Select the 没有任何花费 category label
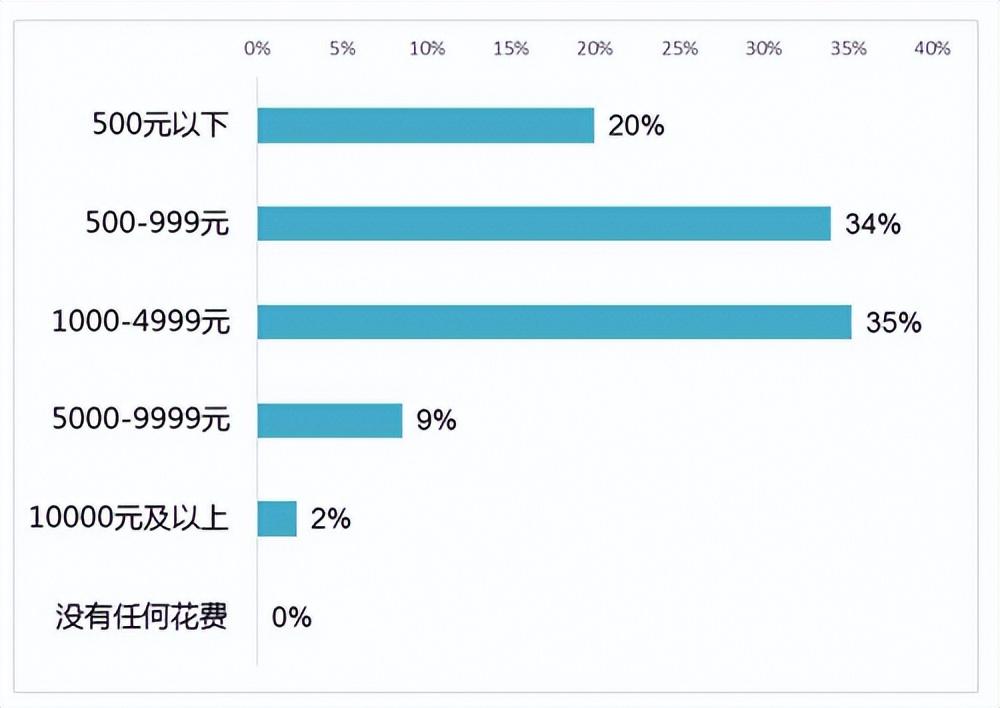This screenshot has height=708, width=1000. [142, 616]
